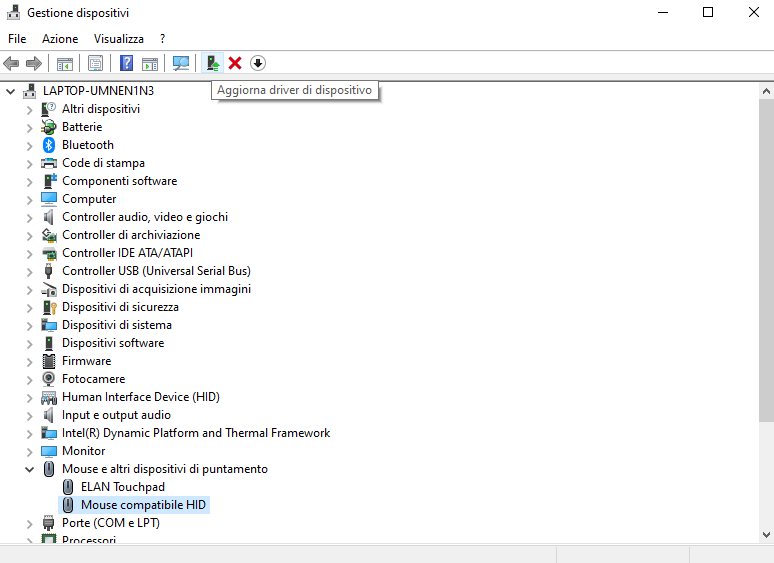Maximize the Gestione dispositivi window

(708, 12)
